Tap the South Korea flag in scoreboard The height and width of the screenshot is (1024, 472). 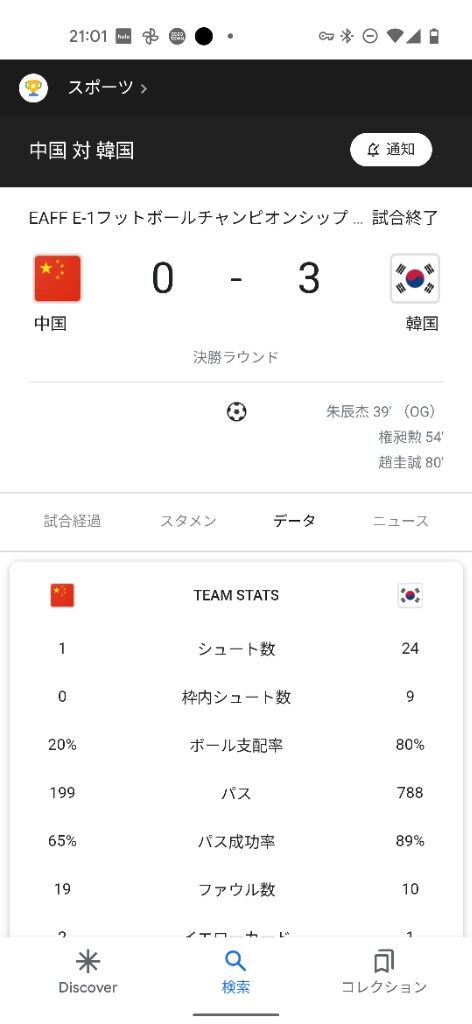(x=415, y=279)
